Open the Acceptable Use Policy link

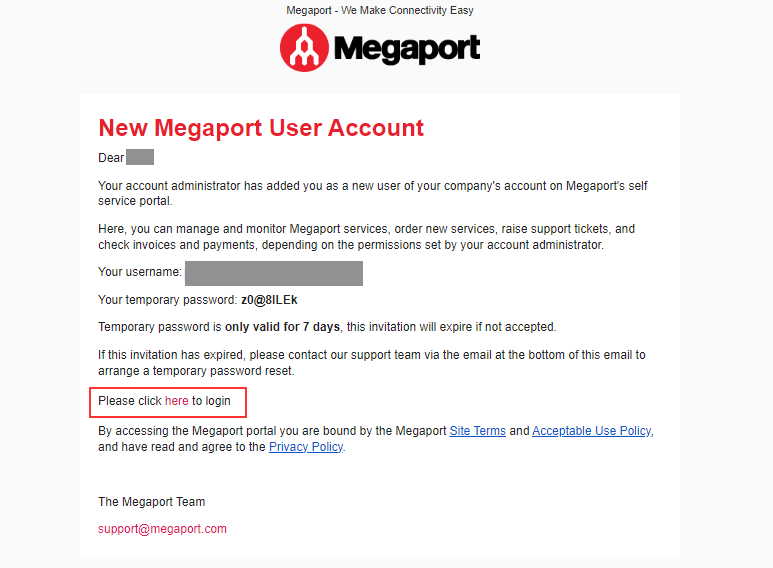(x=592, y=431)
